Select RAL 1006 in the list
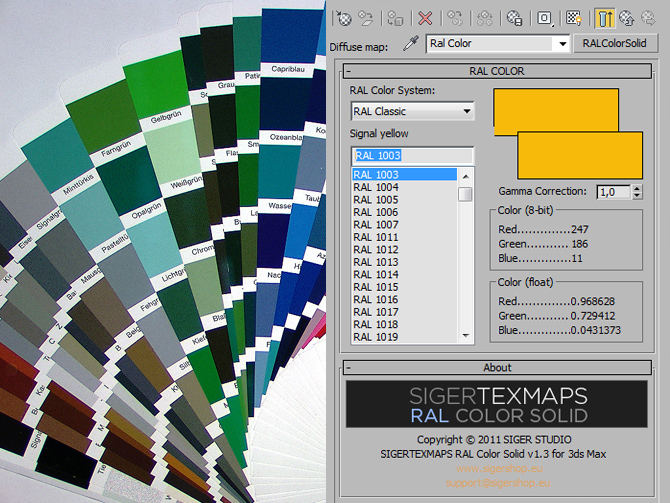The height and width of the screenshot is (503, 670). tap(404, 212)
